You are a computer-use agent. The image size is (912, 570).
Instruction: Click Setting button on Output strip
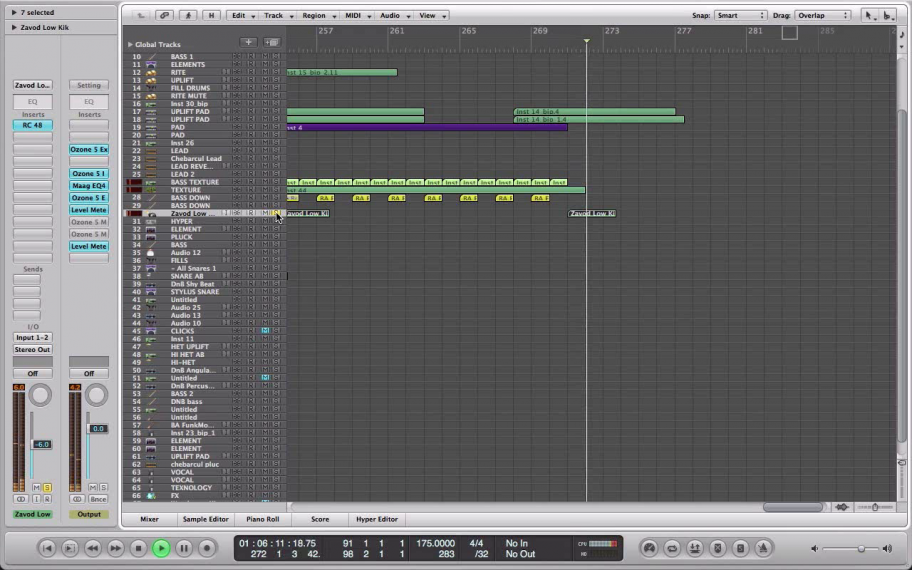89,85
